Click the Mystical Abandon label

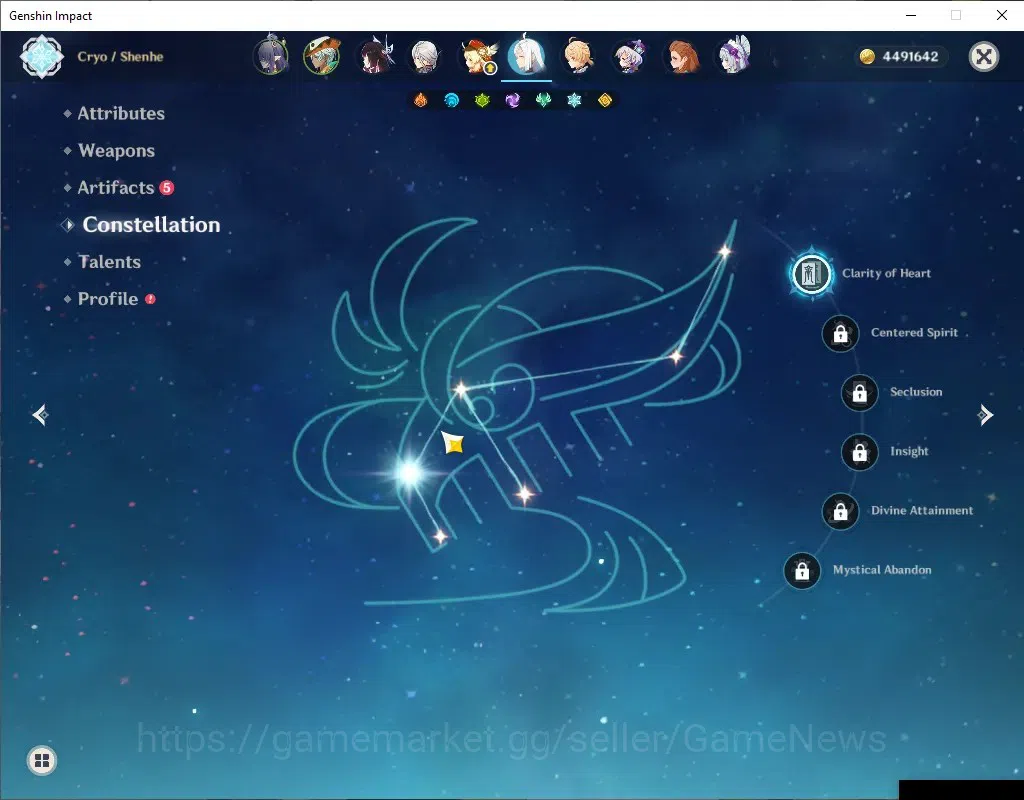882,570
